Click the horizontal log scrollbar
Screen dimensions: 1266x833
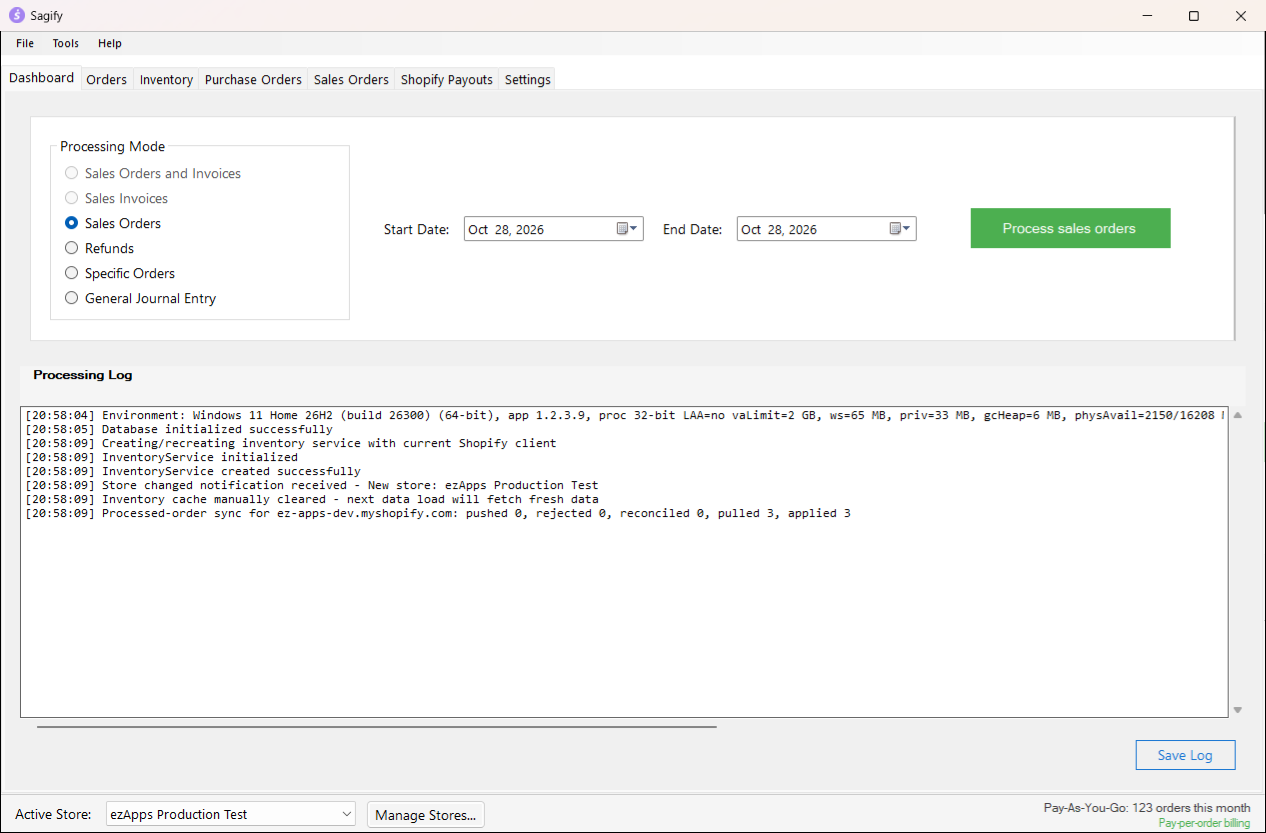377,727
